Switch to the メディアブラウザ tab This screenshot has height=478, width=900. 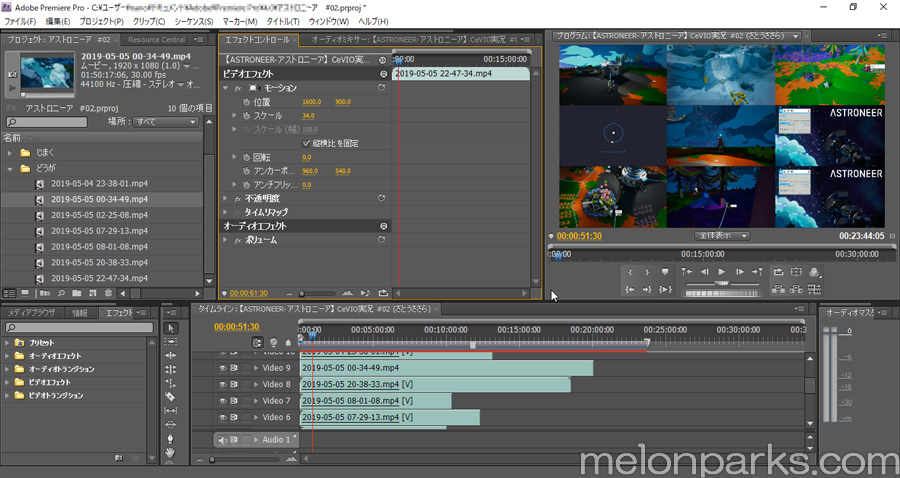click(31, 313)
